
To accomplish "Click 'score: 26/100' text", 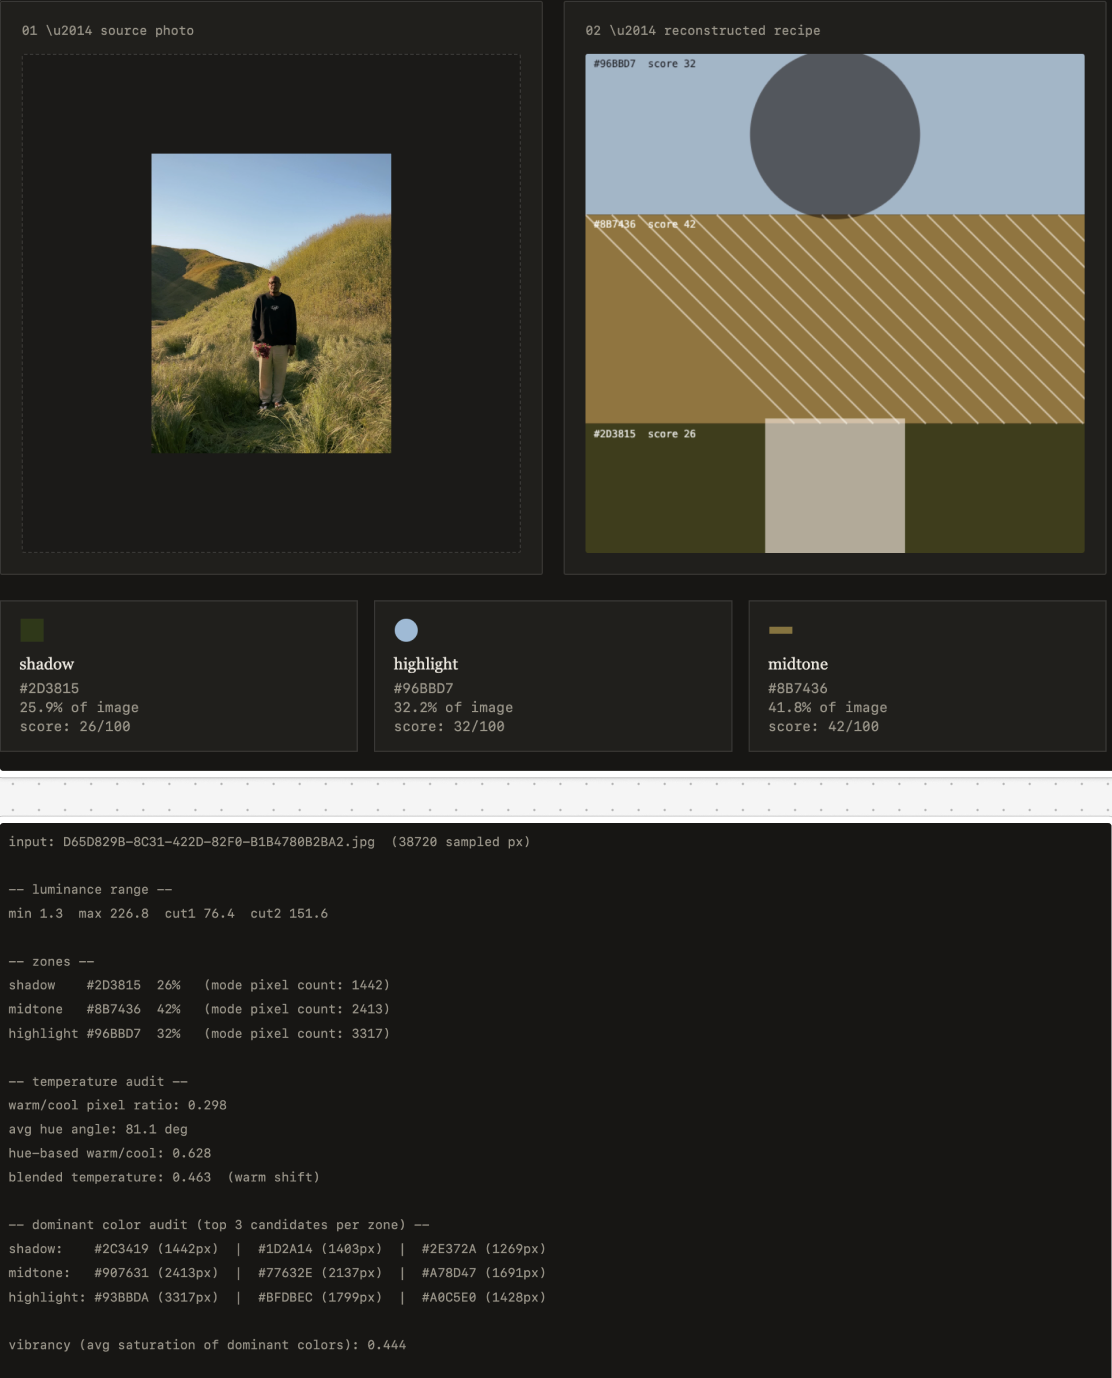I will point(75,726).
